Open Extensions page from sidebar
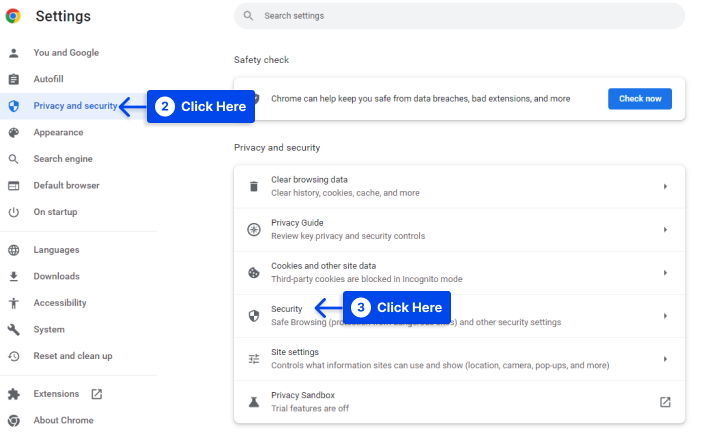Screen dimensions: 701x432 pyautogui.click(x=56, y=394)
